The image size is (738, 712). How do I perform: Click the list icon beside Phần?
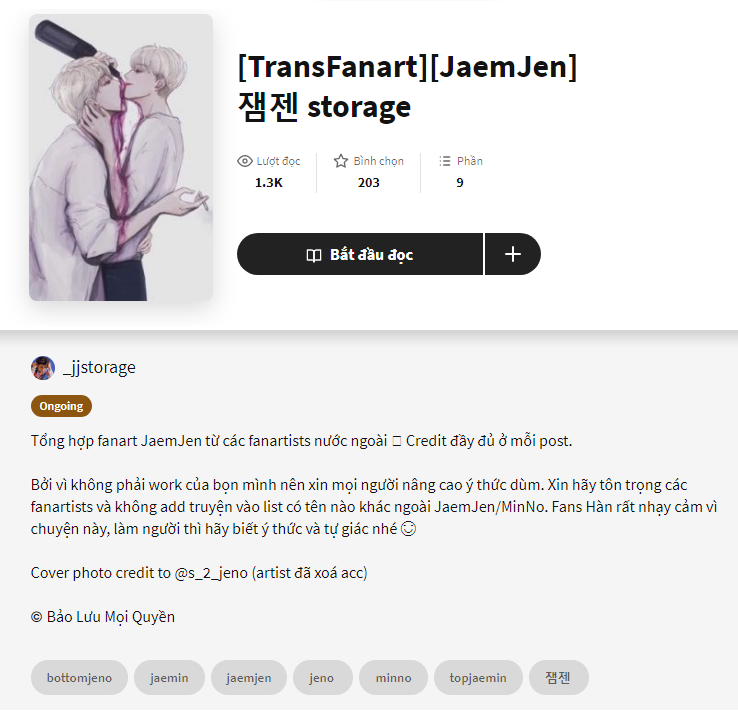coord(445,161)
